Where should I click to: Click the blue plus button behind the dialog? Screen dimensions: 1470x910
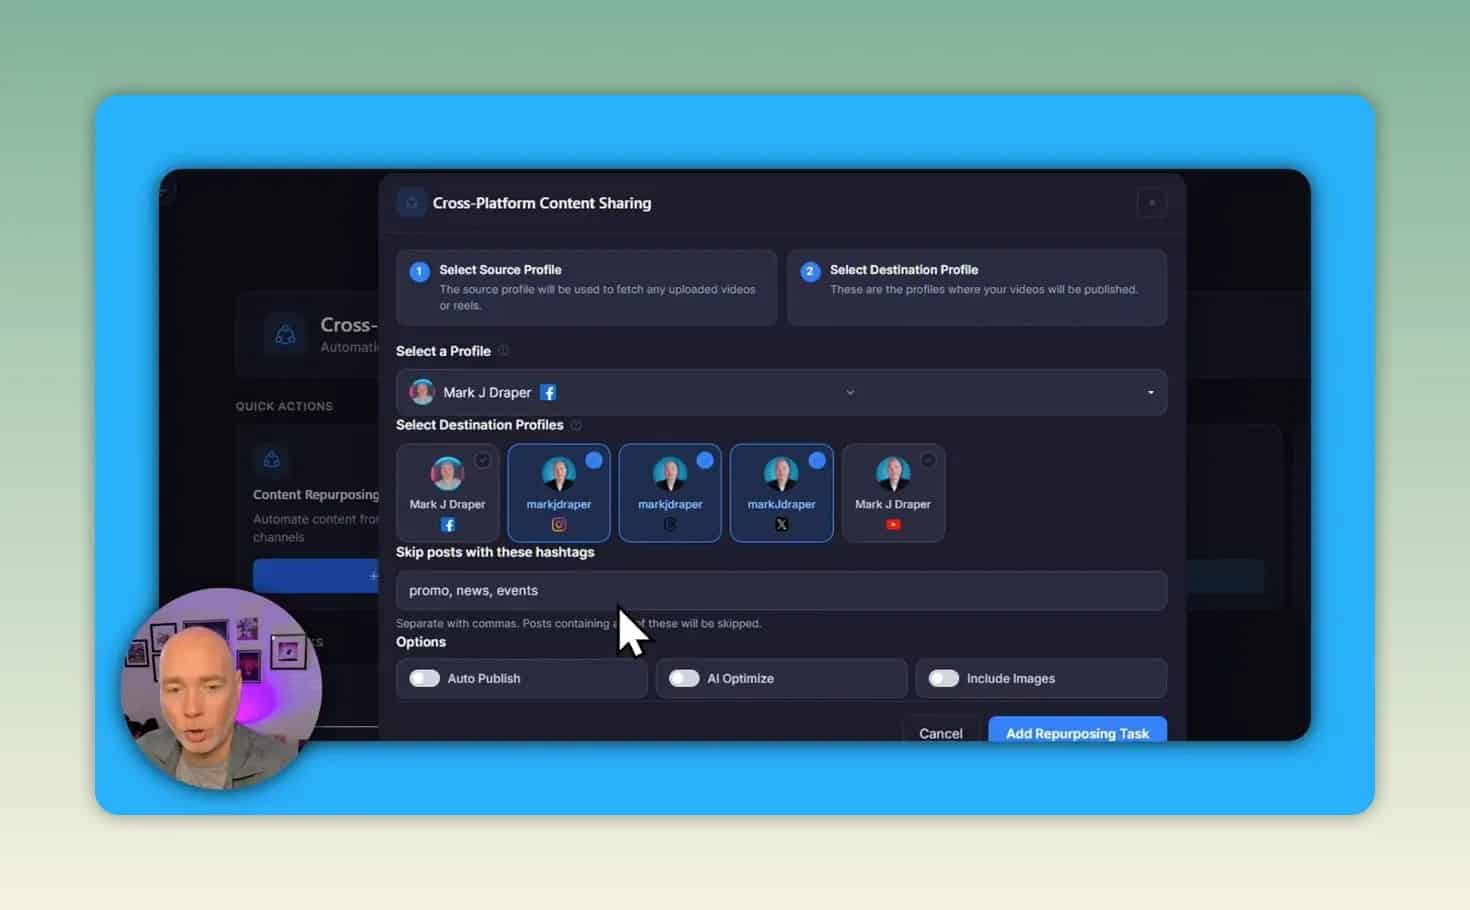point(316,576)
